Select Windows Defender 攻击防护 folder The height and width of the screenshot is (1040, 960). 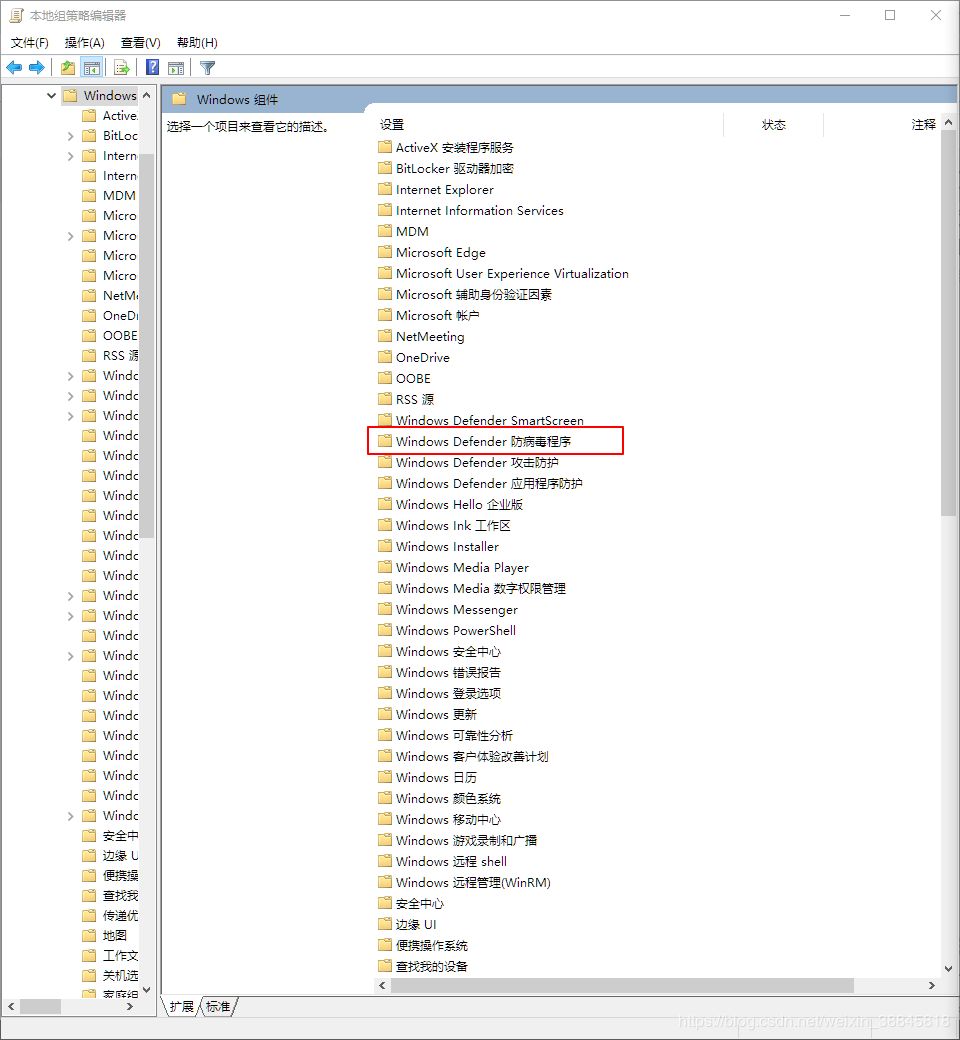[x=468, y=462]
